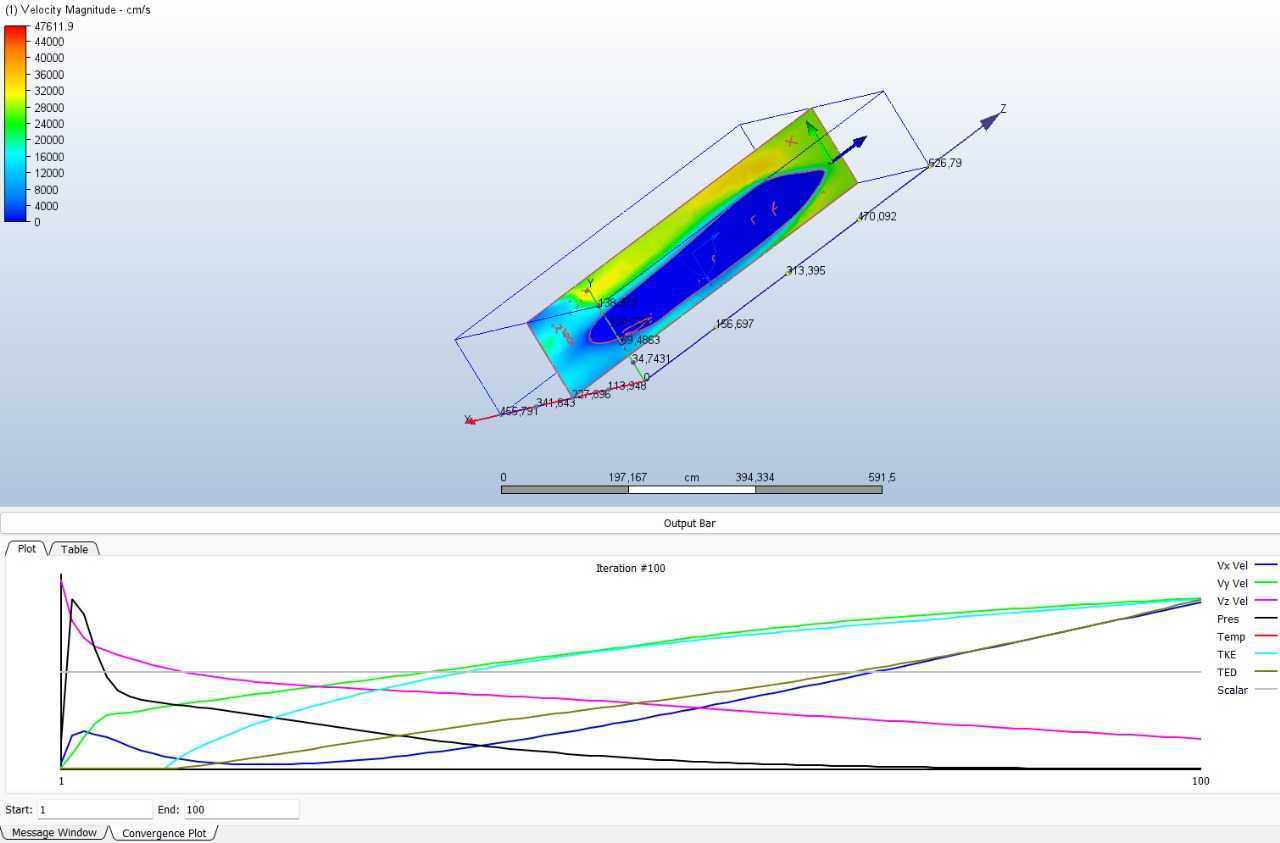Viewport: 1280px width, 843px height.
Task: Click the 34,7431 Y-axis coordinate label
Action: tap(651, 359)
